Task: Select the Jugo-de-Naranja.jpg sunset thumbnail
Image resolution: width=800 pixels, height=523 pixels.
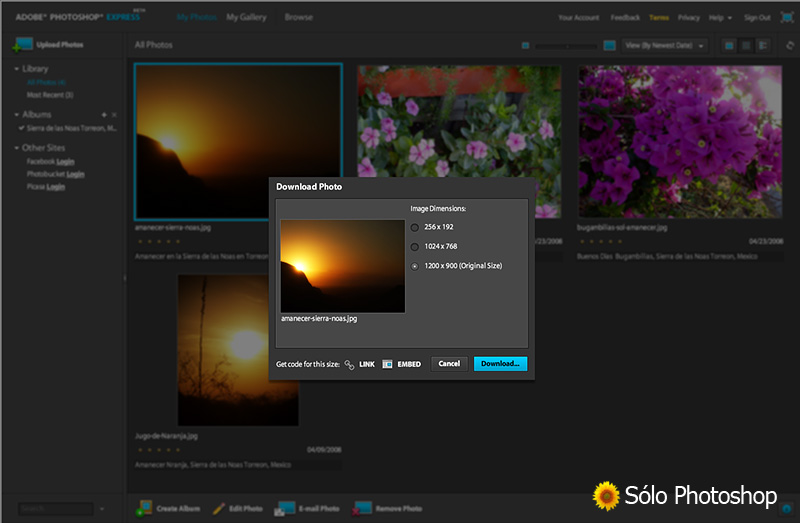Action: [x=238, y=350]
